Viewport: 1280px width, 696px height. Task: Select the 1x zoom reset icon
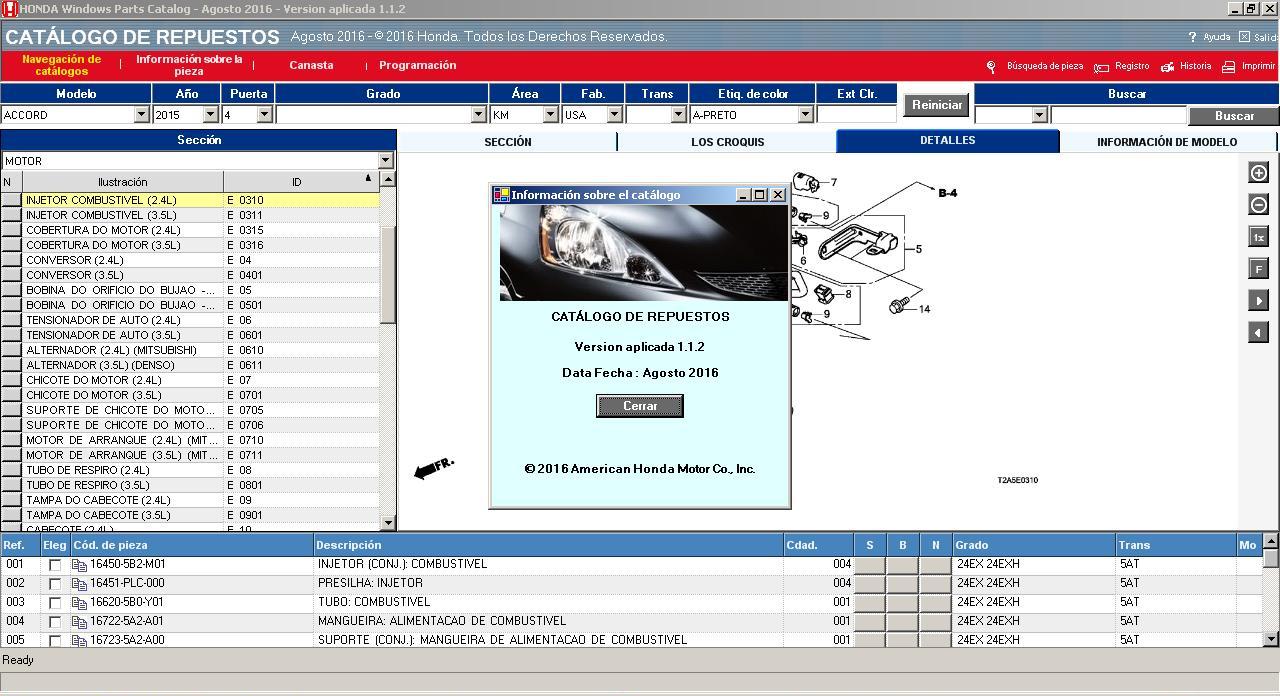pyautogui.click(x=1258, y=236)
